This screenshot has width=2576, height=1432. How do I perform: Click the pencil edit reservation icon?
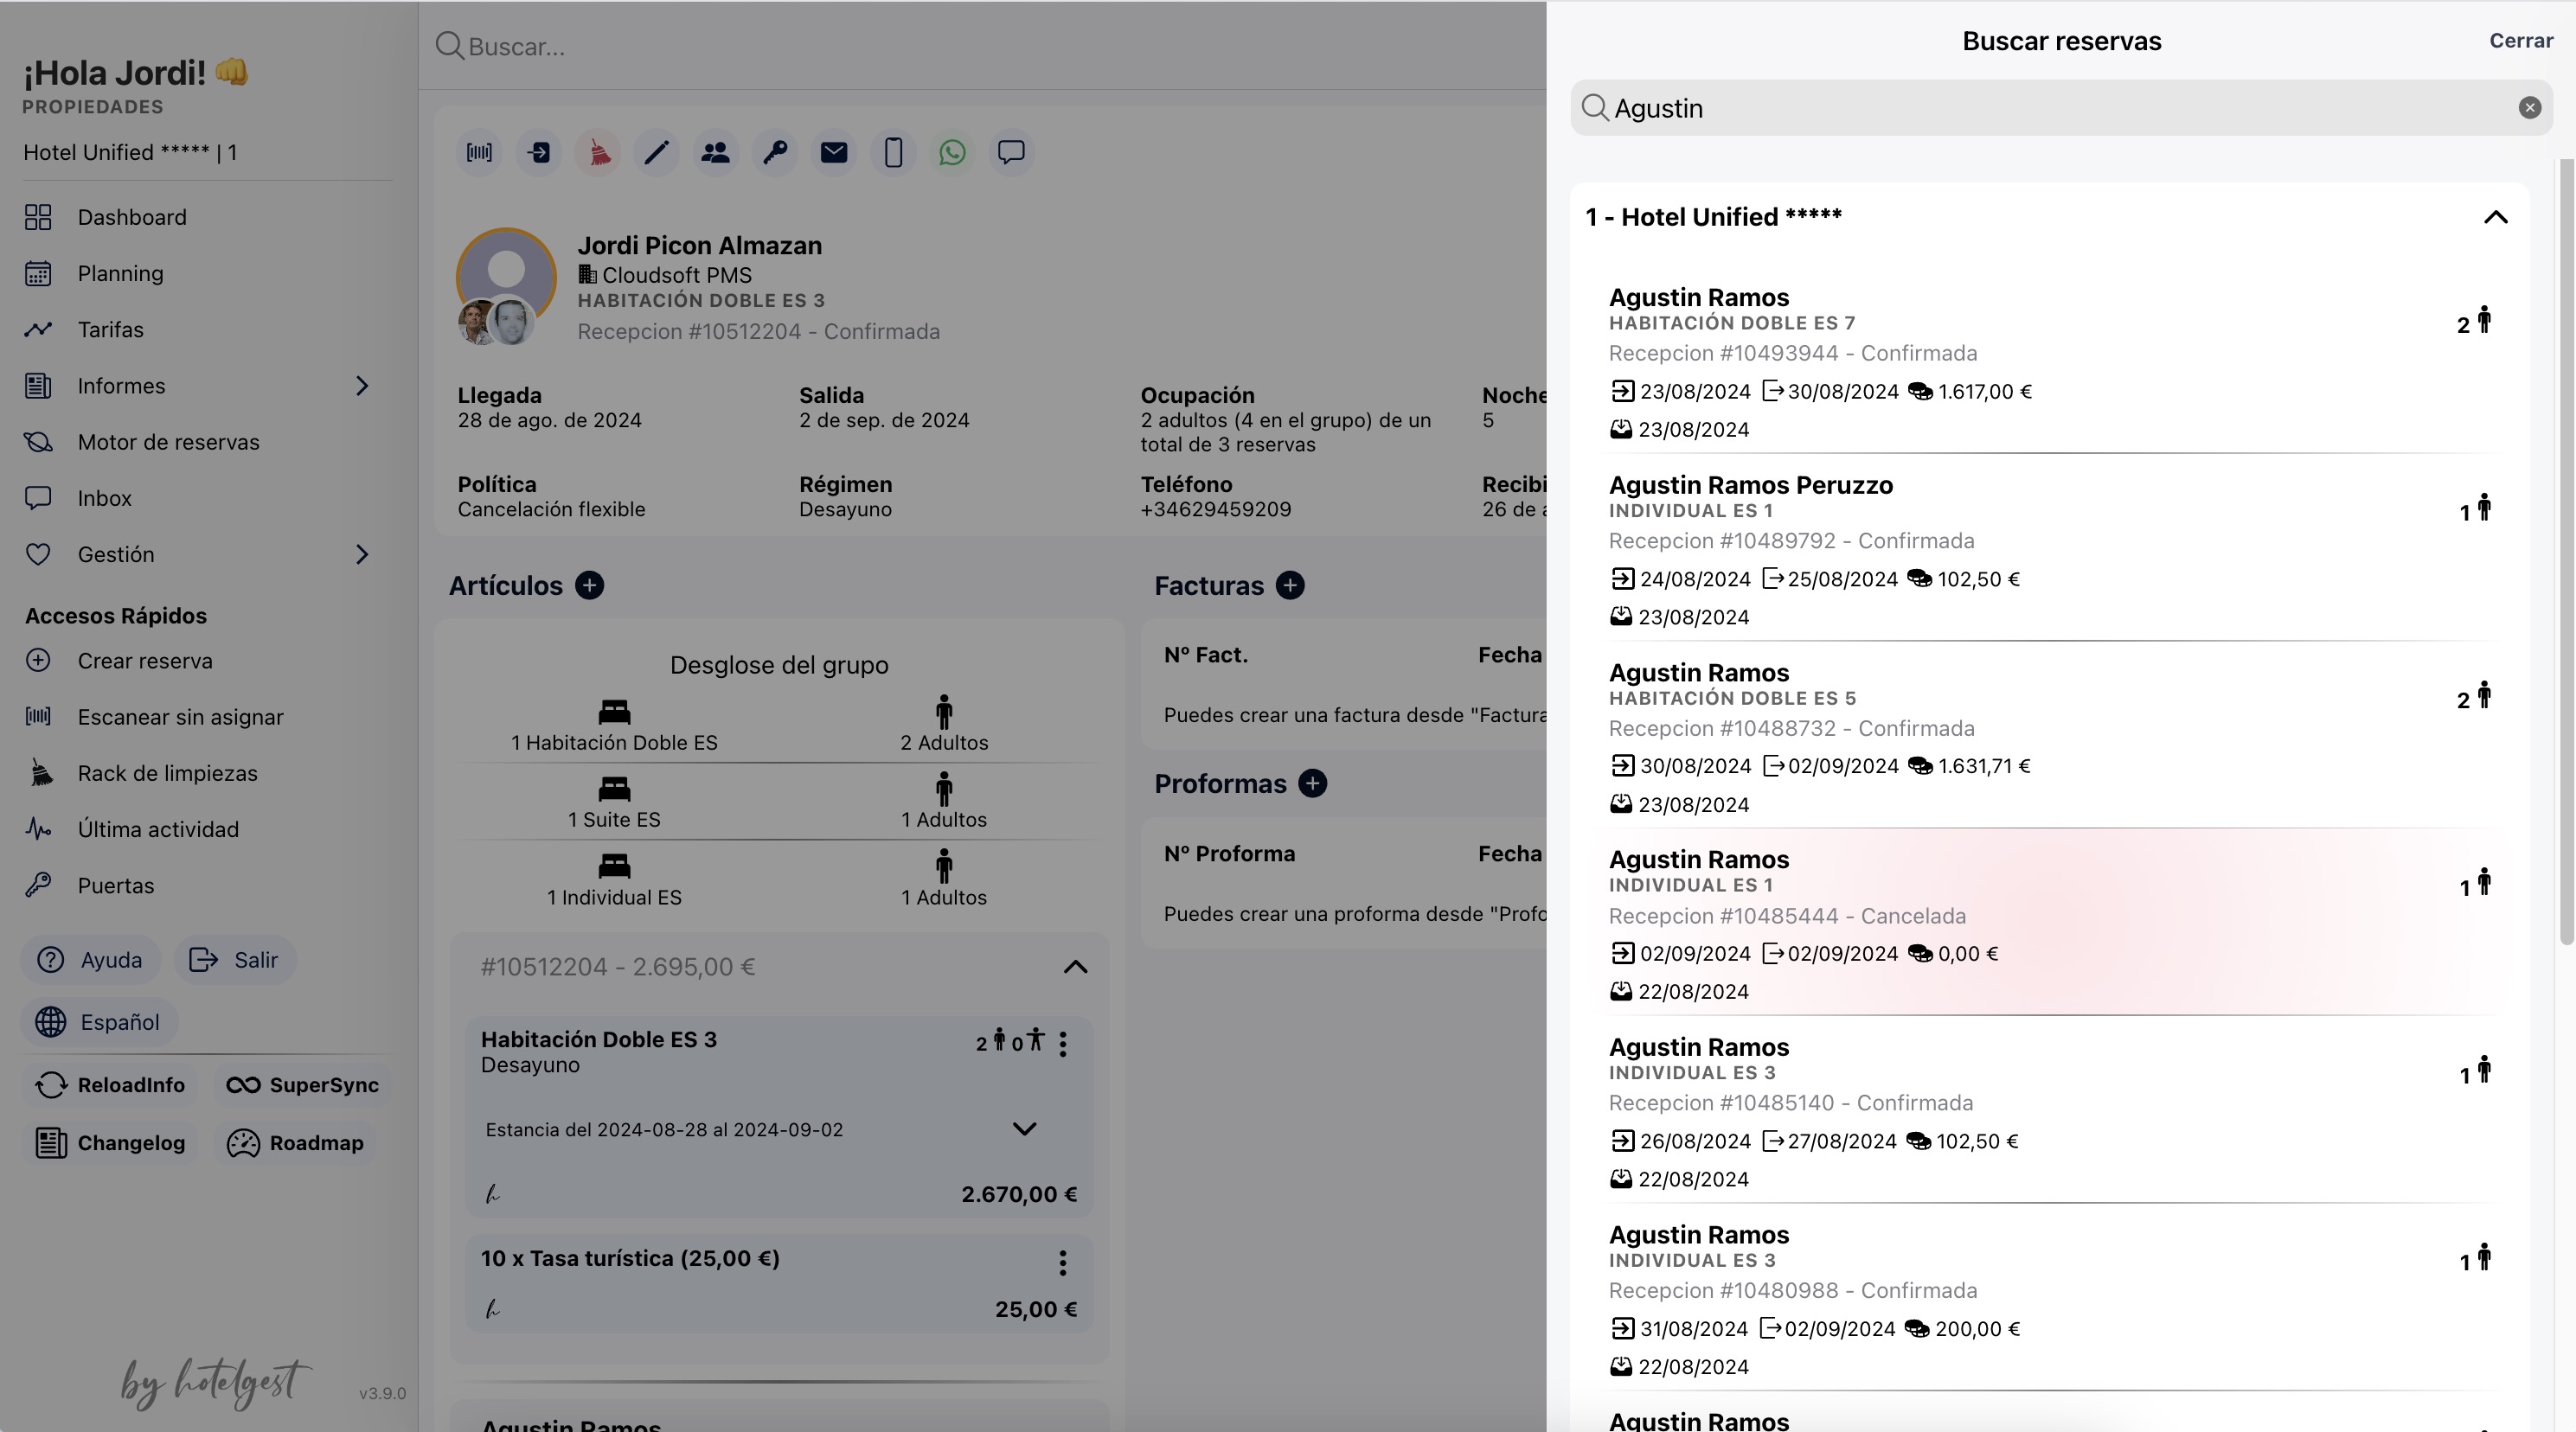point(656,152)
